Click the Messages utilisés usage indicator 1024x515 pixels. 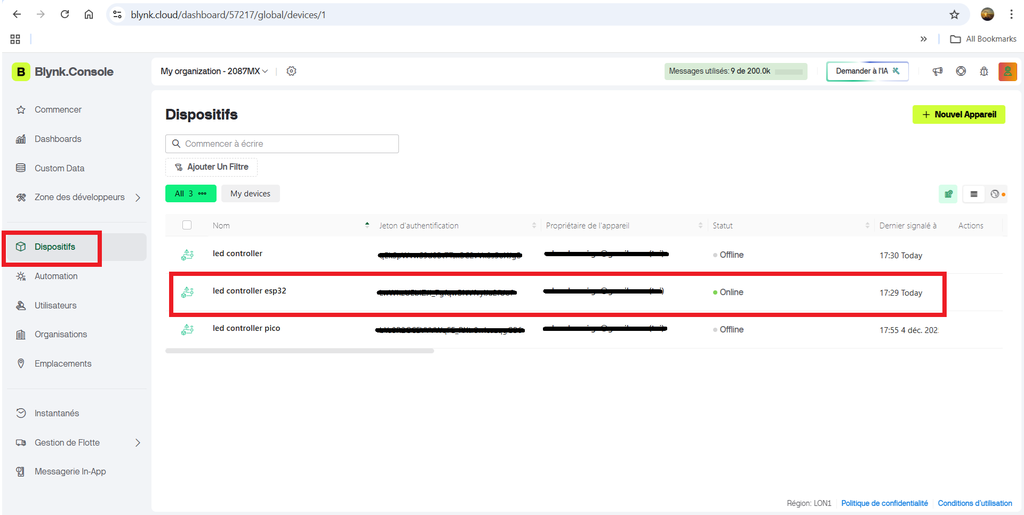click(736, 71)
